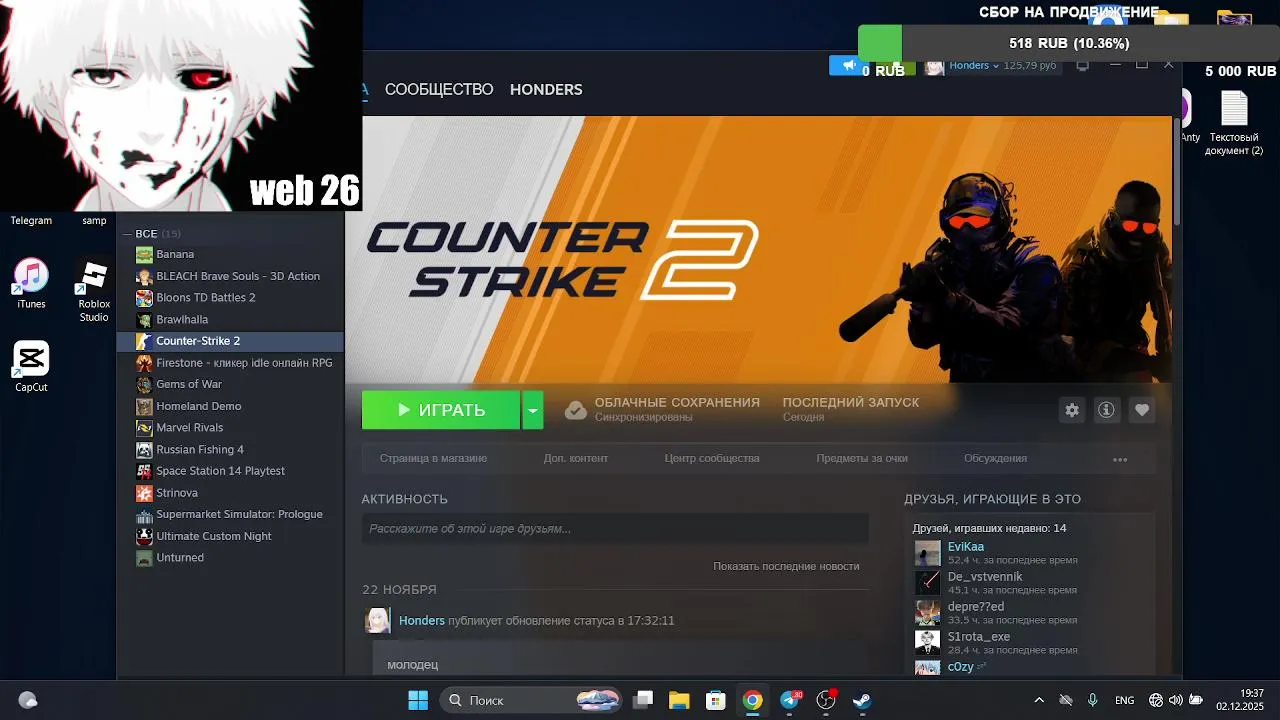Open Steam announcements megaphone button

(x=849, y=65)
